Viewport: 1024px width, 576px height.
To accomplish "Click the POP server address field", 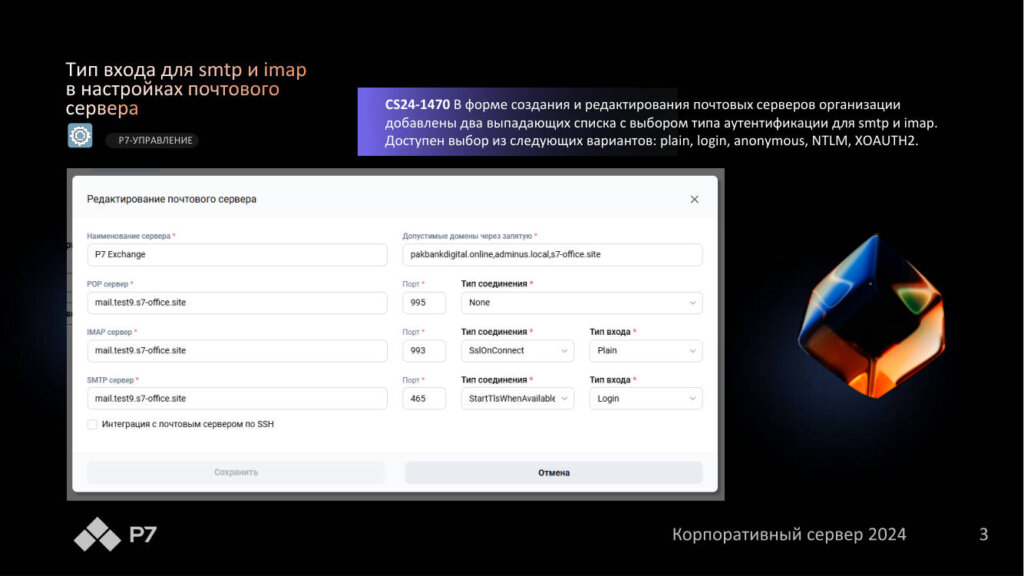I will coord(236,303).
